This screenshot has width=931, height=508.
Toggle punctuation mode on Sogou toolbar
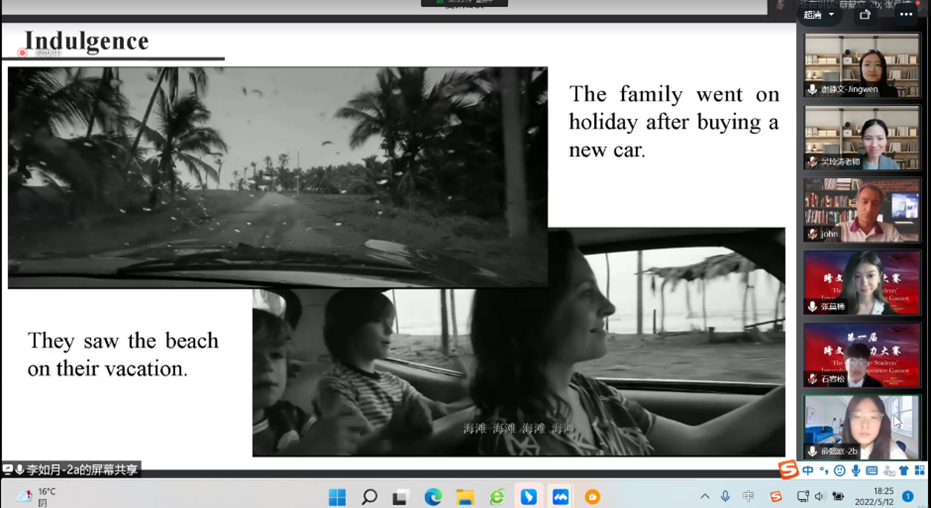click(824, 471)
